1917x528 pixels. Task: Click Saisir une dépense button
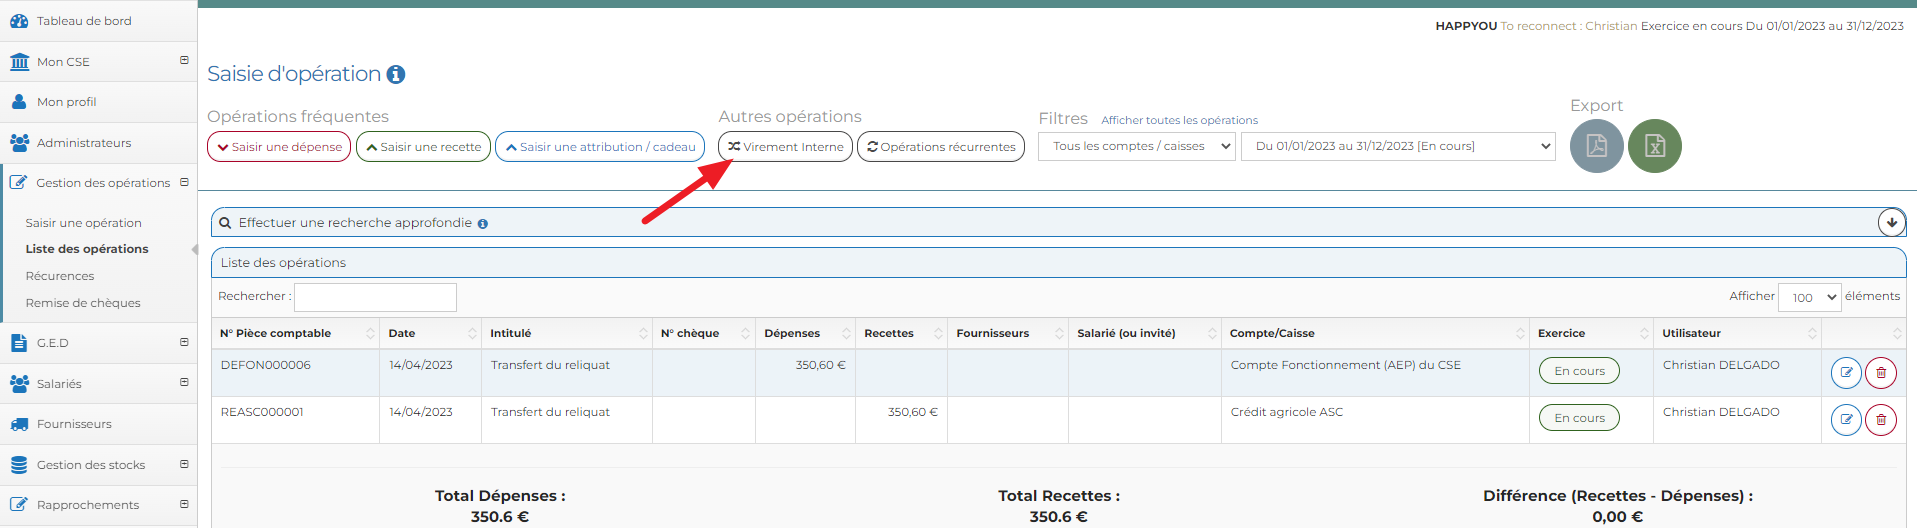[x=279, y=147]
